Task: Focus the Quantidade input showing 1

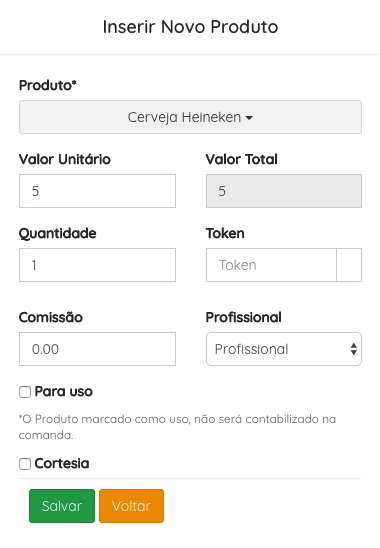Action: point(97,265)
